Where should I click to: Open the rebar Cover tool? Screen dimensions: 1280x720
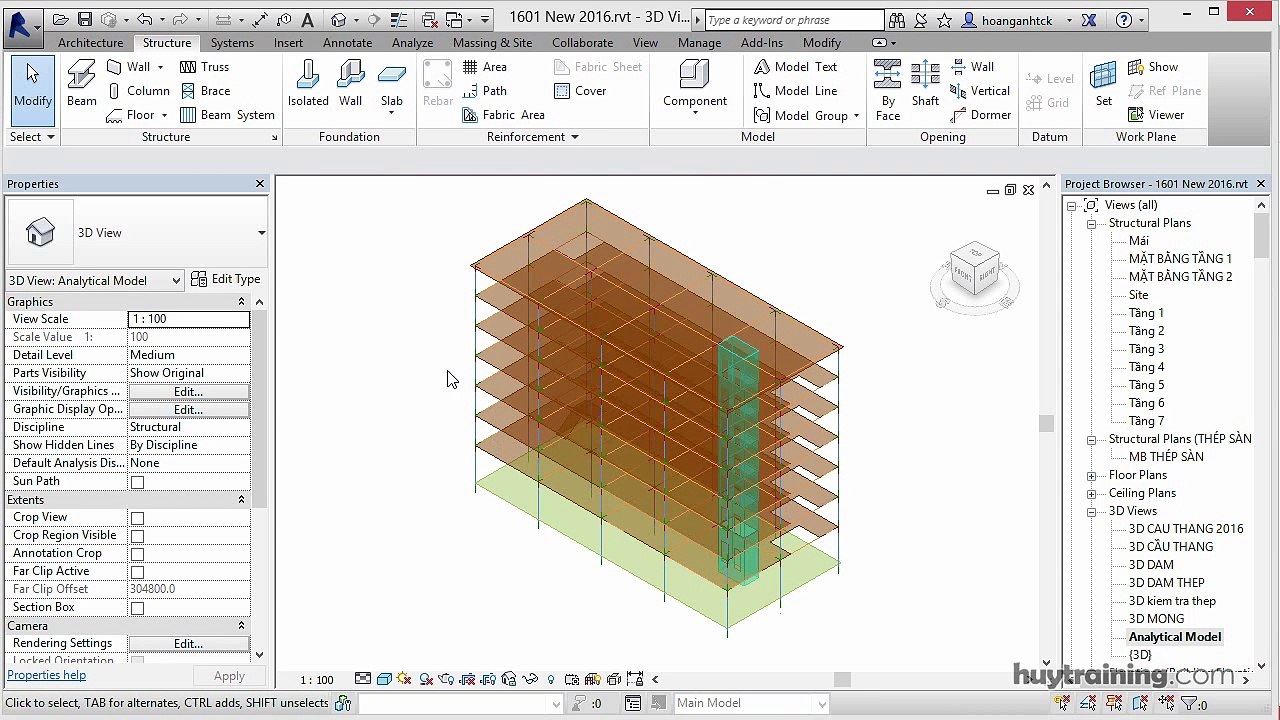[580, 91]
